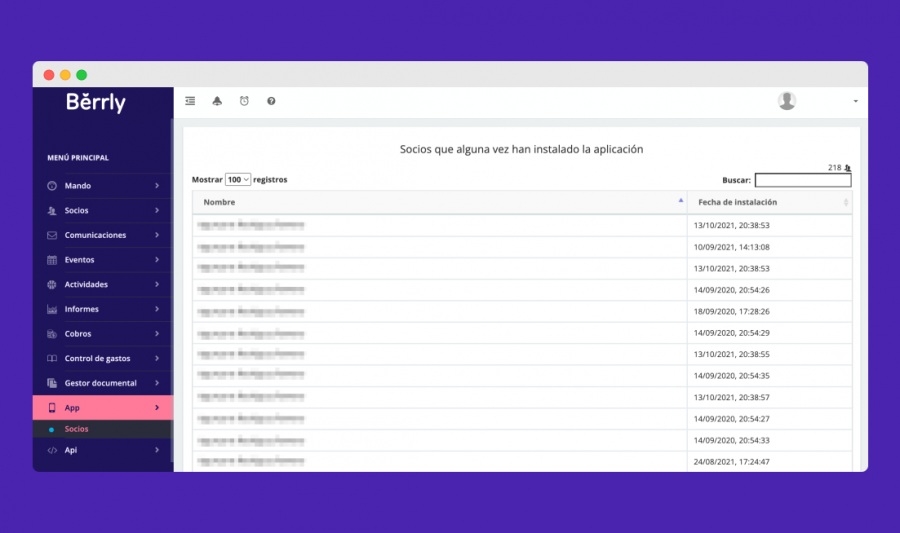Open the alarm clock reminders icon

[244, 101]
